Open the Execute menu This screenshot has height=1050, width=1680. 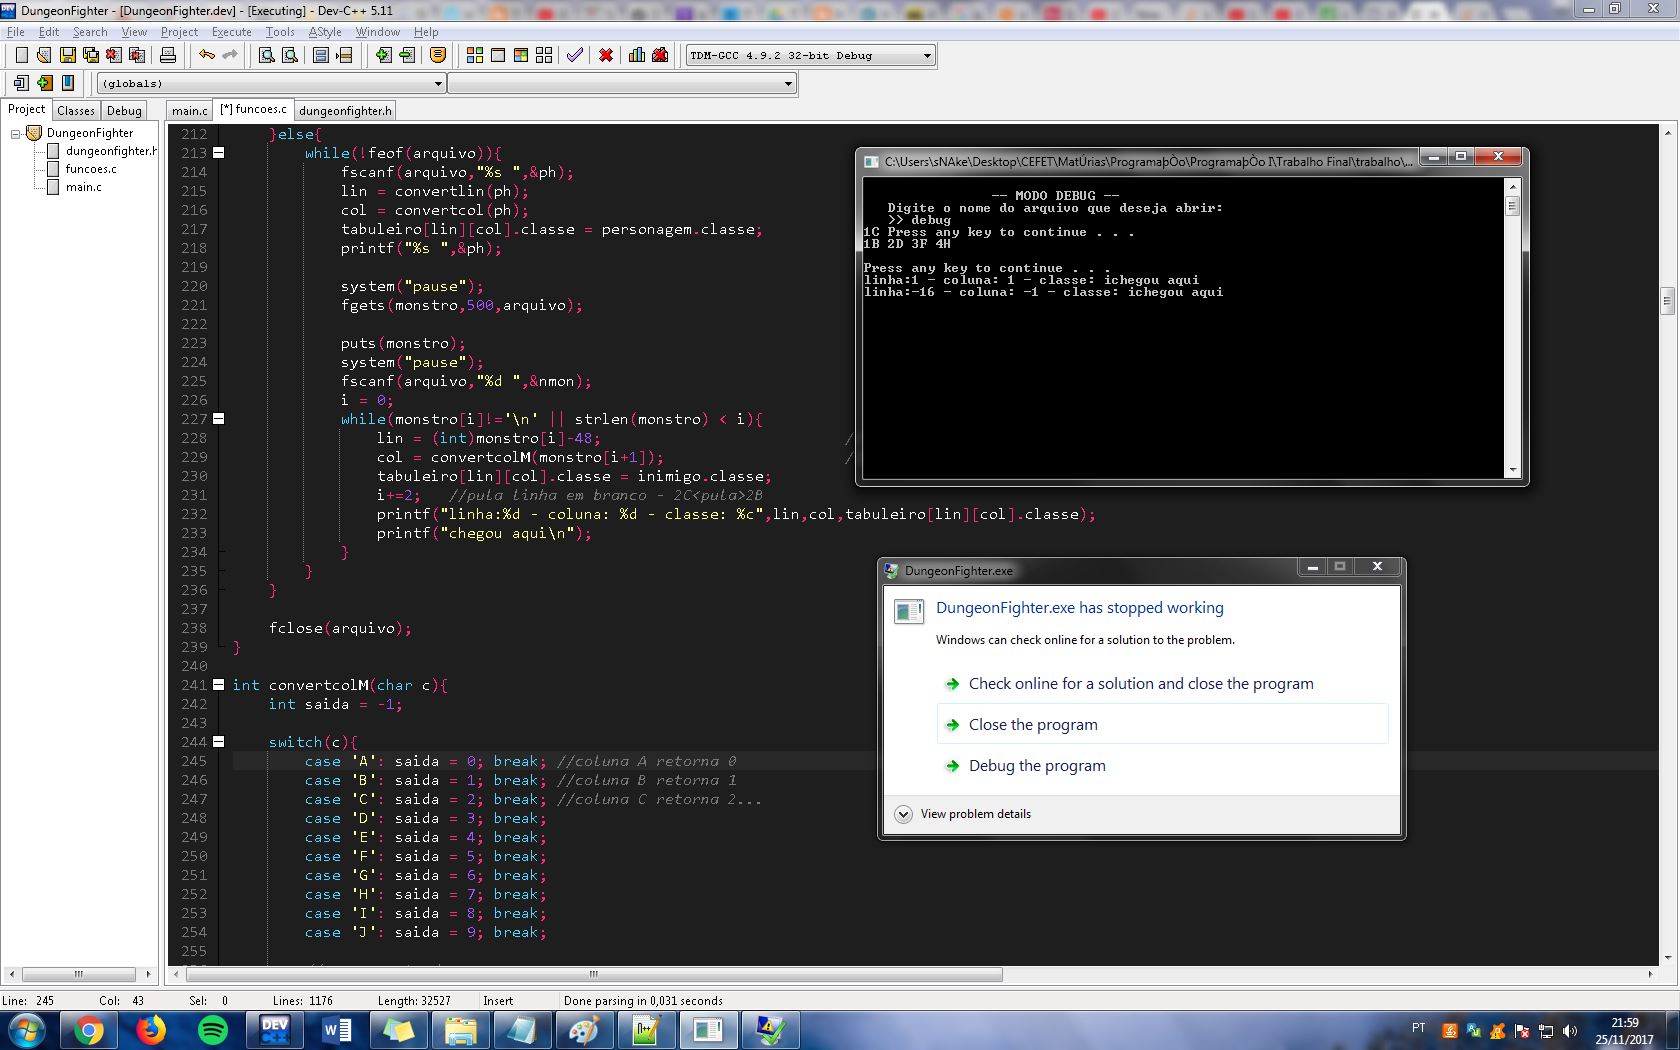tap(231, 32)
